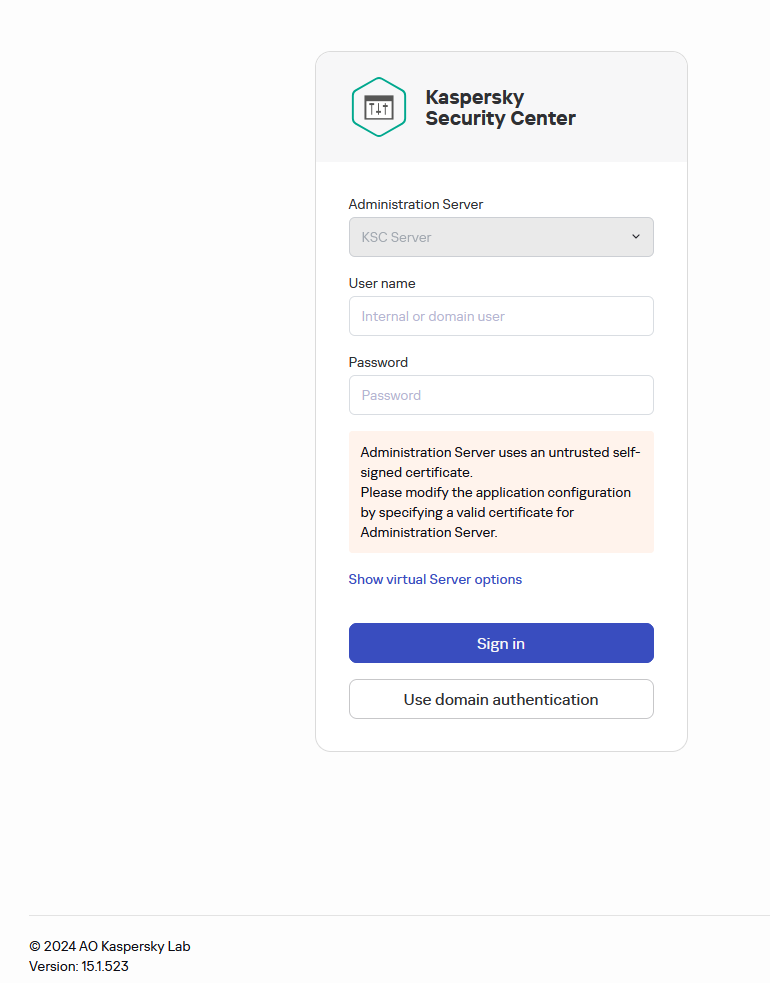
Task: Click the "Please modify the application configuration" text
Action: [x=495, y=492]
